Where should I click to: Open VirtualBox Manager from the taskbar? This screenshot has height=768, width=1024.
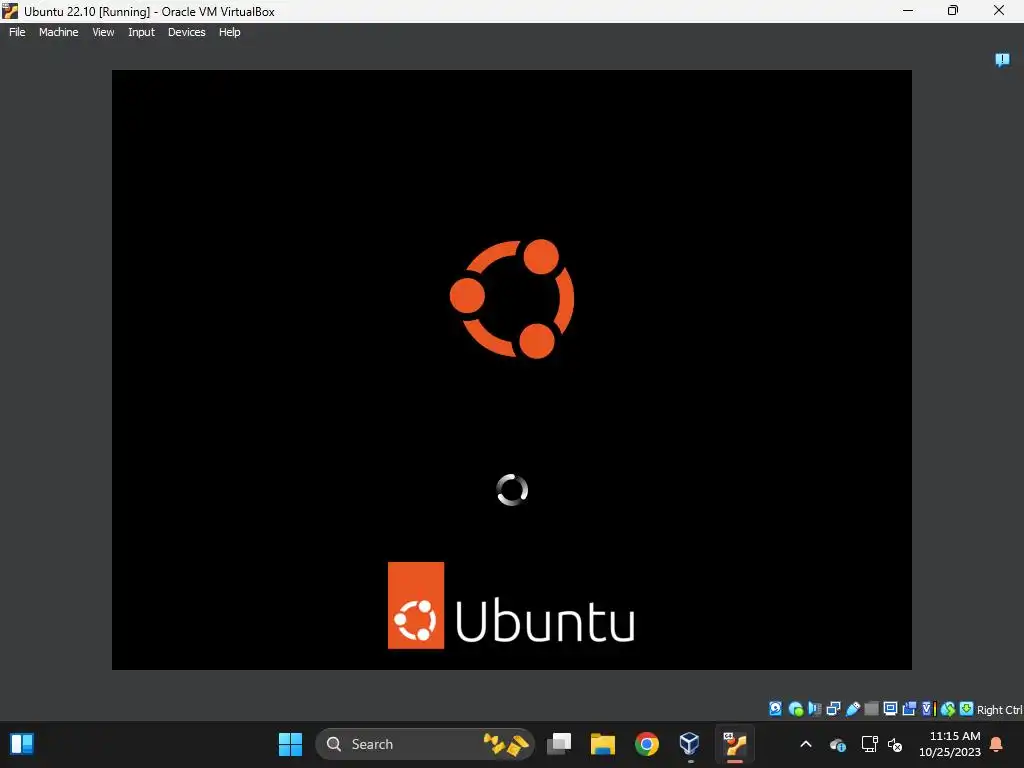(x=690, y=744)
